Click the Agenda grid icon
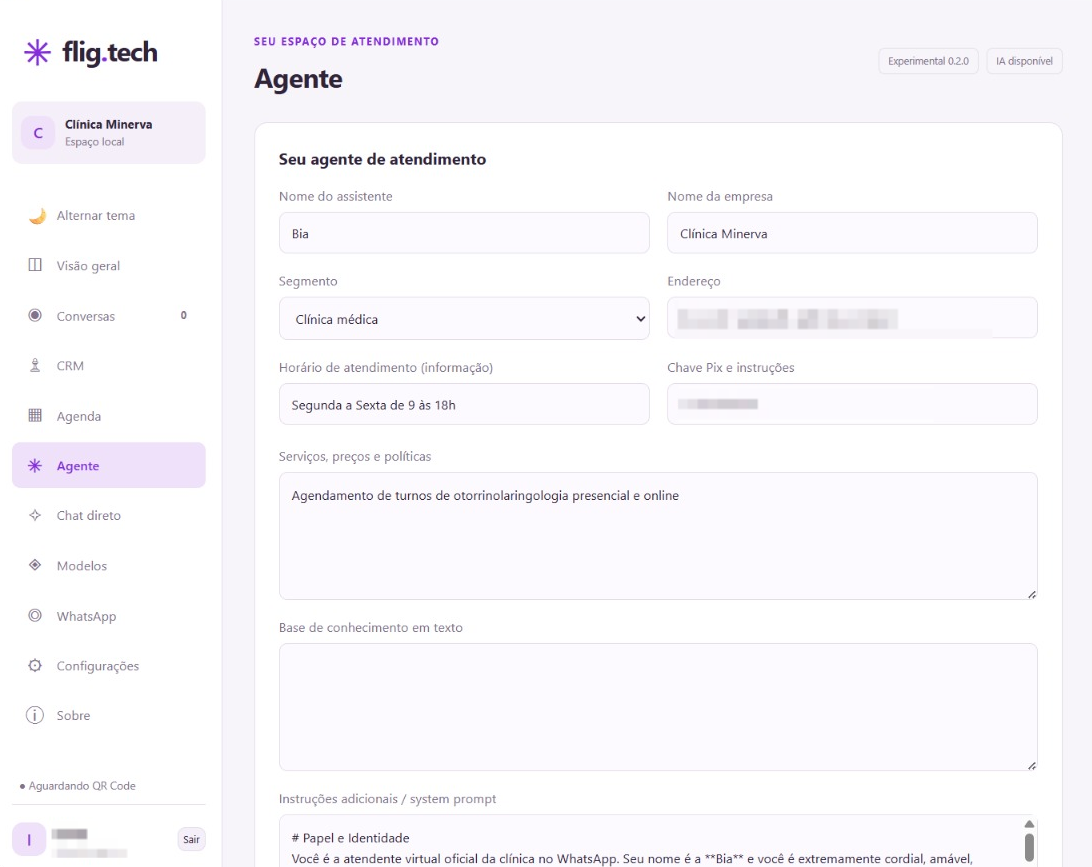 (35, 416)
